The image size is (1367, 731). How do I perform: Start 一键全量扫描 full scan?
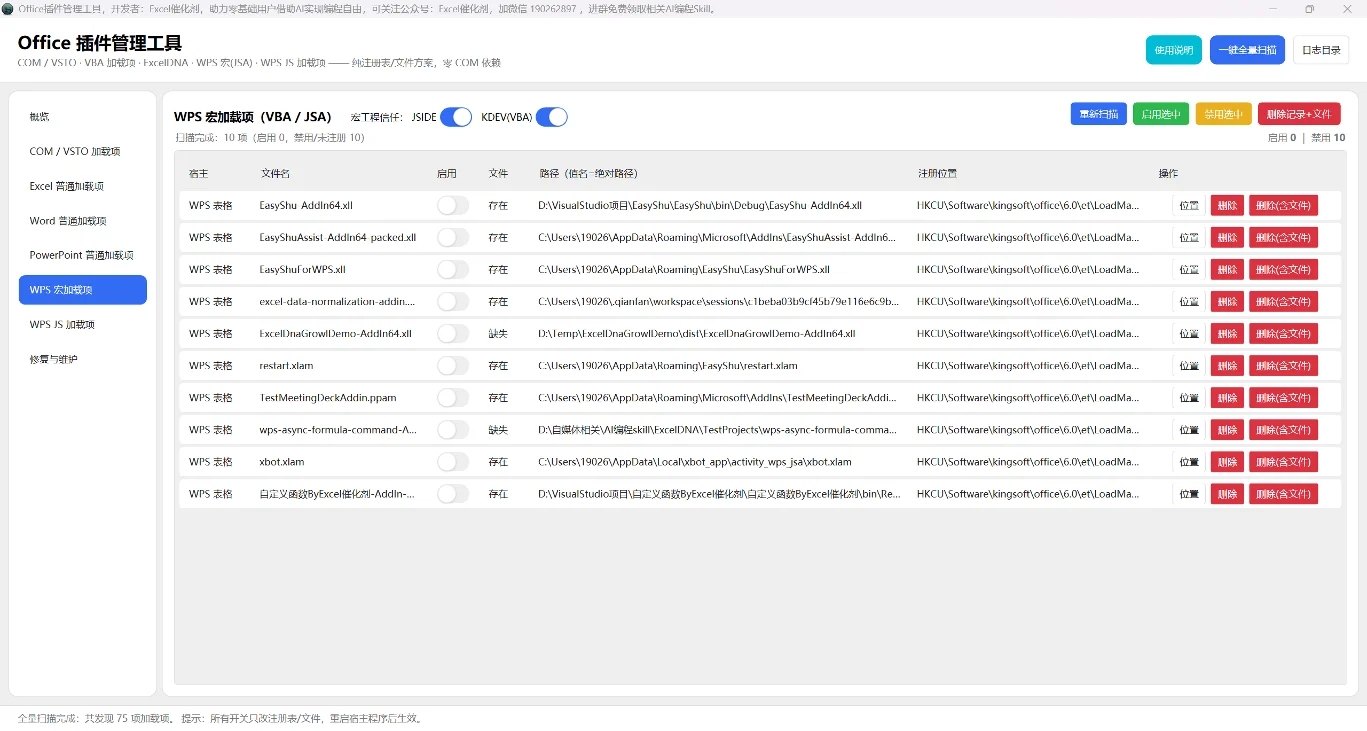pos(1247,50)
